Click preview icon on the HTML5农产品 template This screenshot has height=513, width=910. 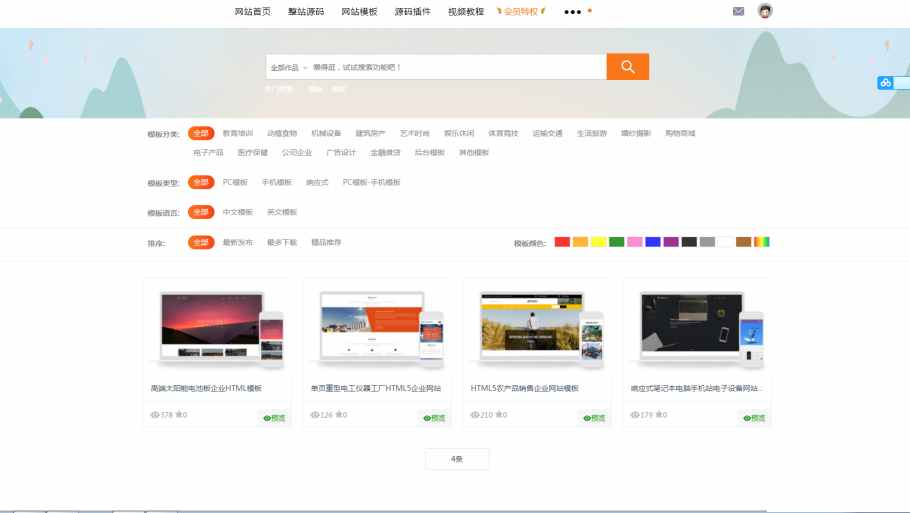pyautogui.click(x=594, y=418)
